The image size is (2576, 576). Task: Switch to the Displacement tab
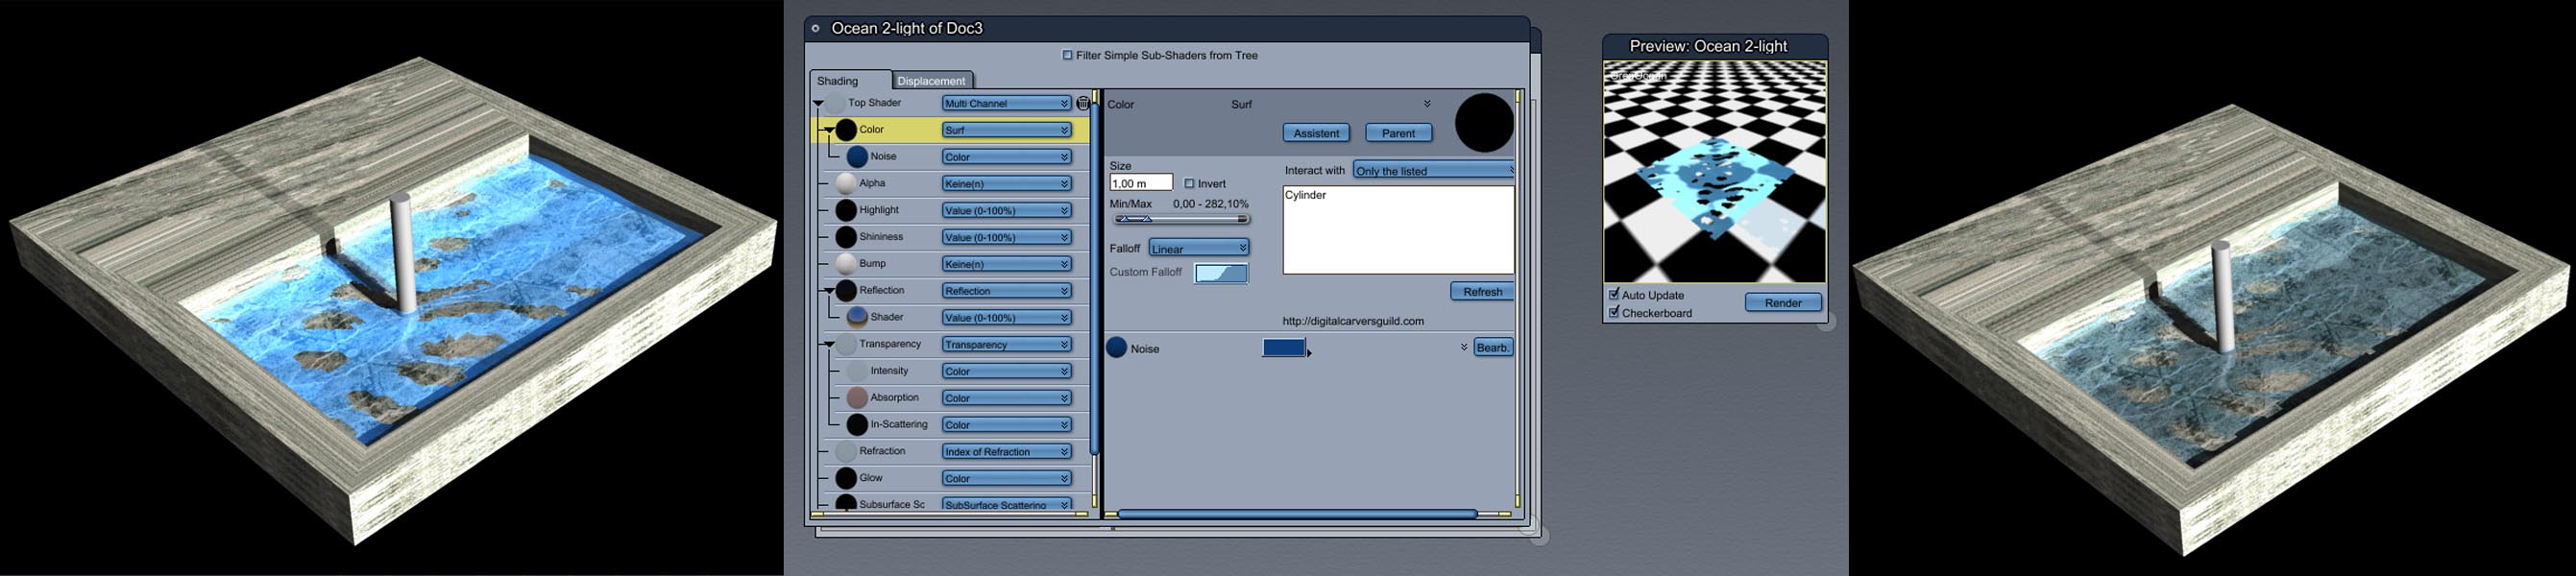tap(931, 81)
